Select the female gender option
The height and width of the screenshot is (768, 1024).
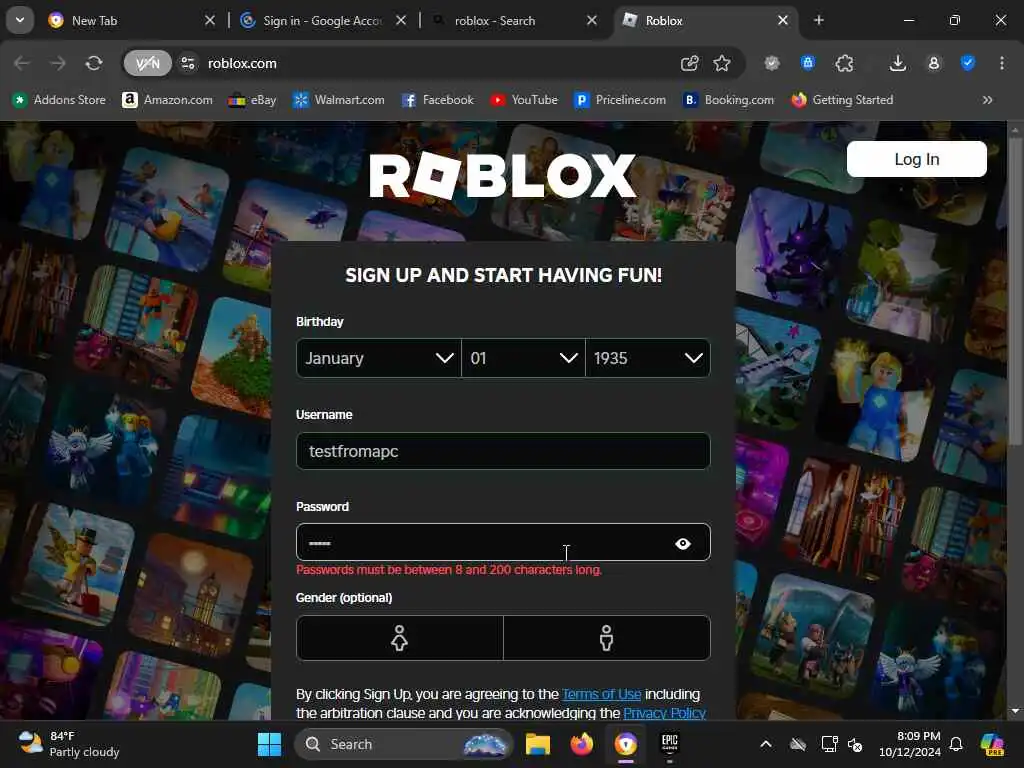tap(400, 638)
